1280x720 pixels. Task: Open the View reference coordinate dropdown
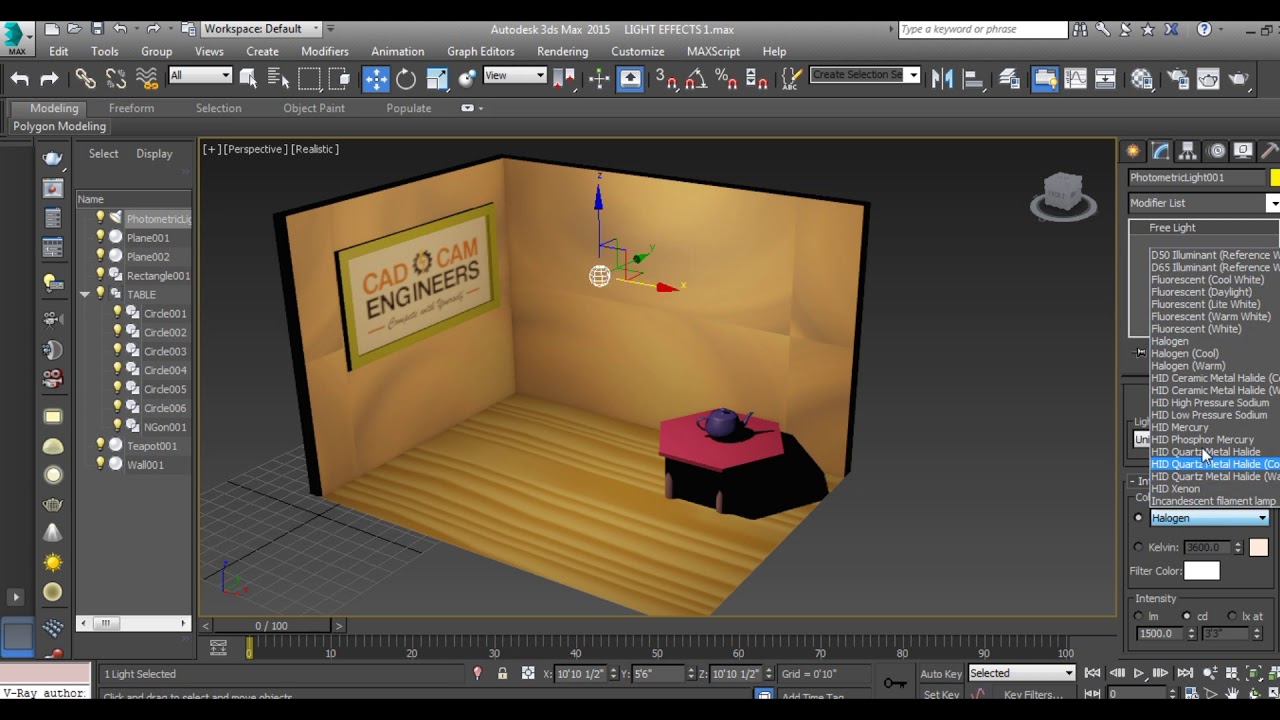coord(514,75)
